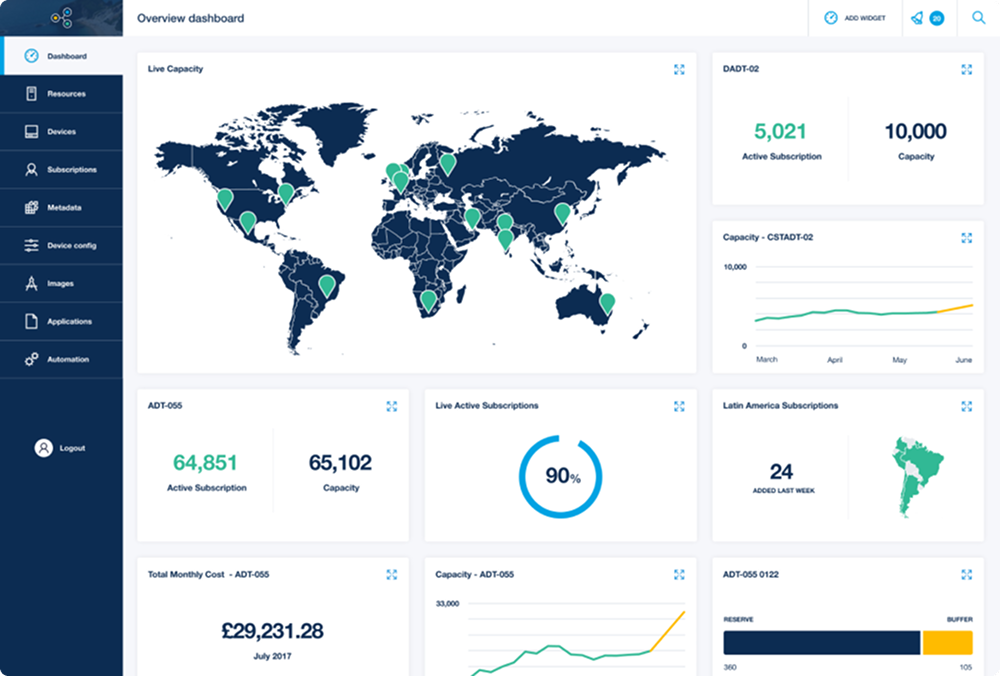Expand the Live Active Subscriptions widget
The image size is (1000, 676).
679,406
